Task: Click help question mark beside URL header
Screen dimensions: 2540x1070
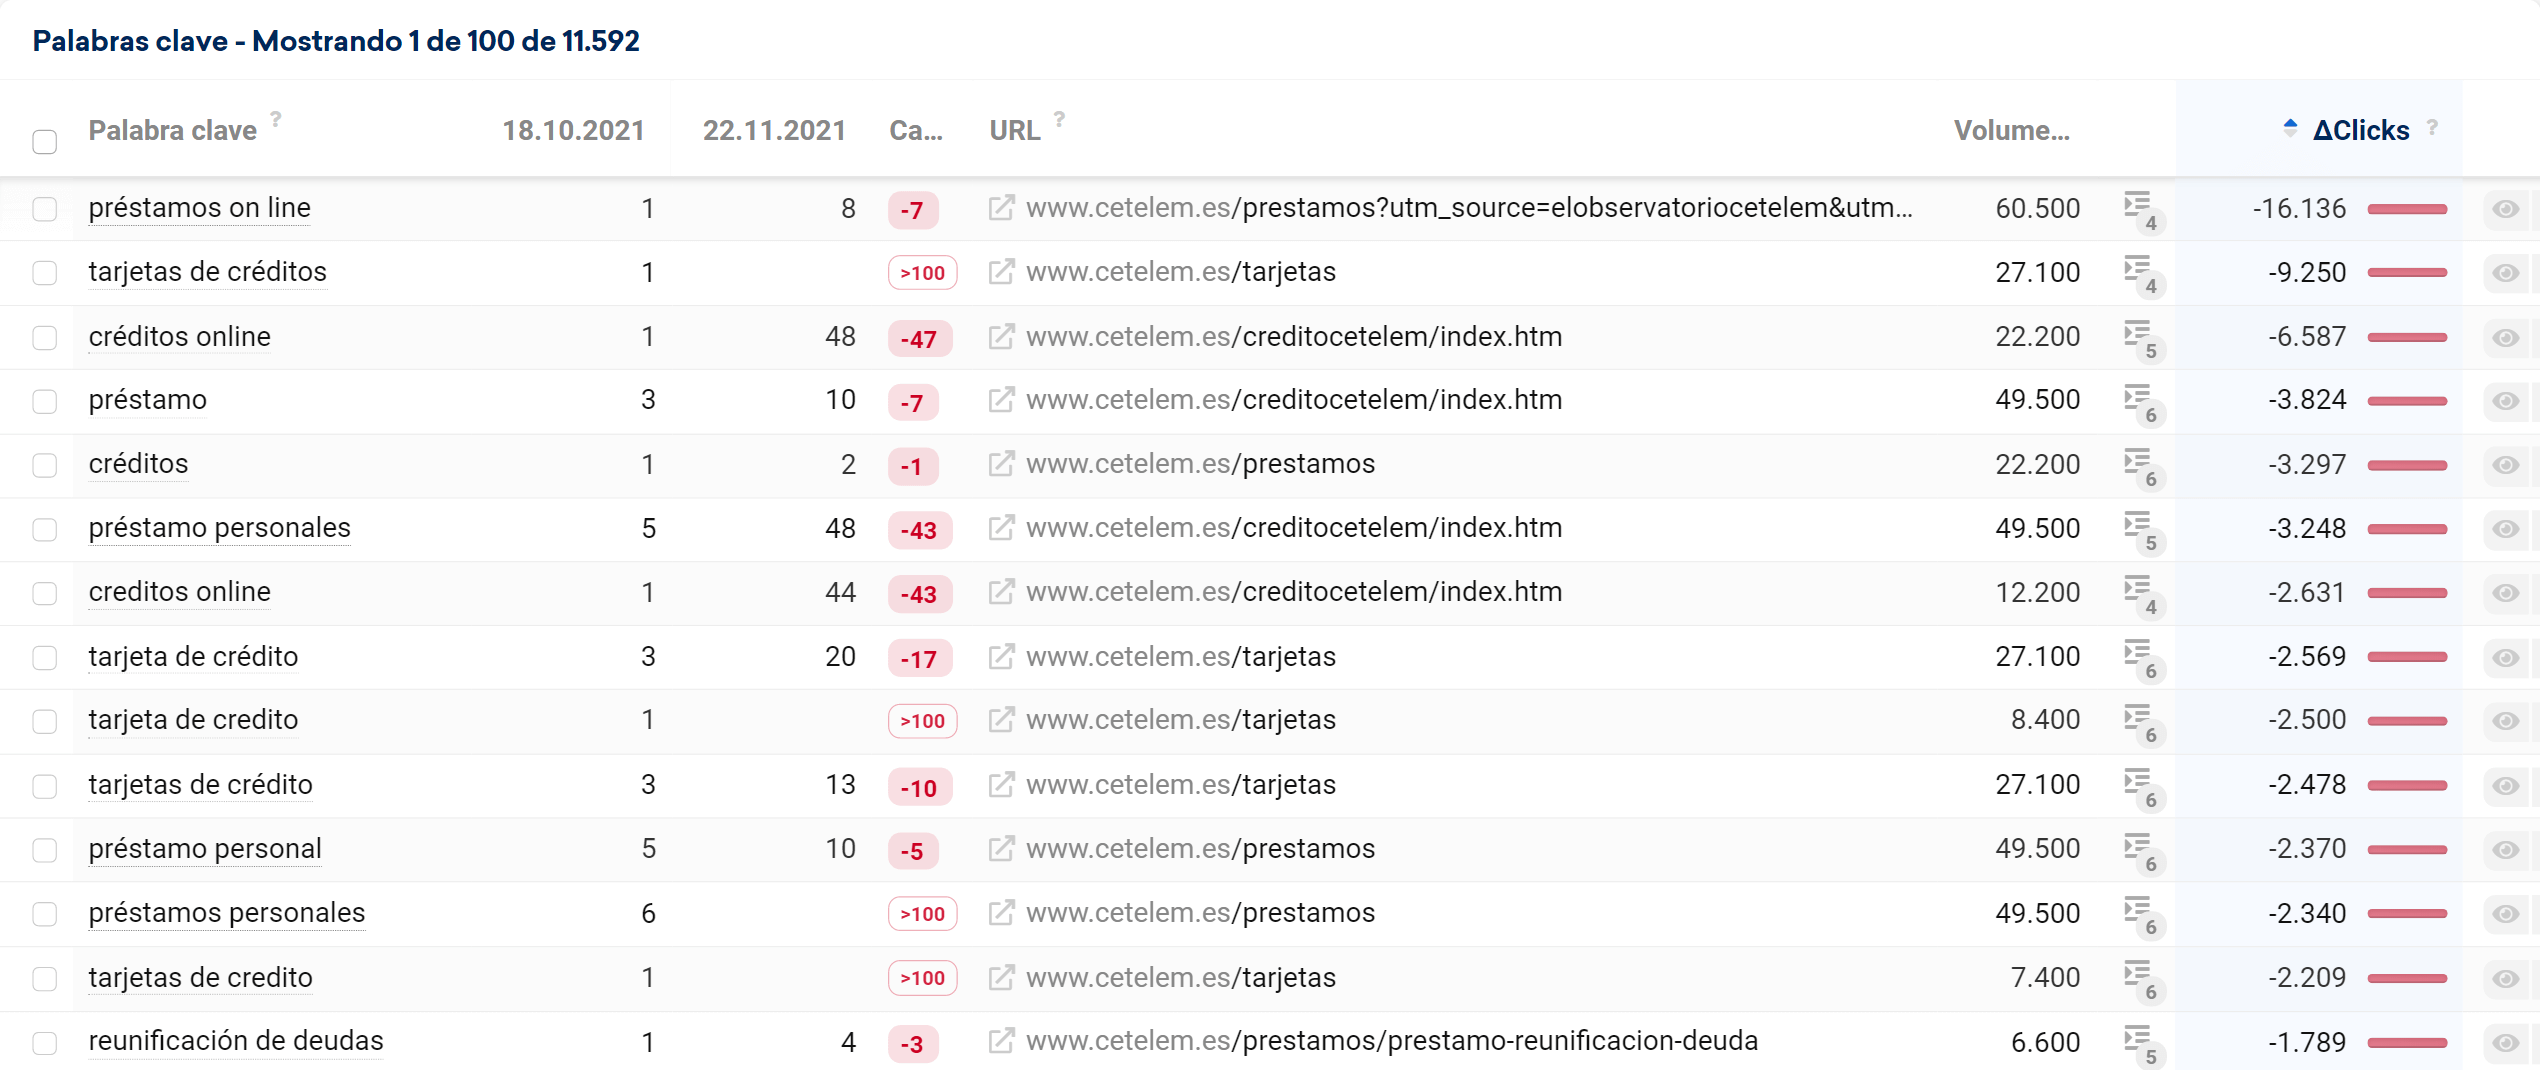Action: (x=1059, y=119)
